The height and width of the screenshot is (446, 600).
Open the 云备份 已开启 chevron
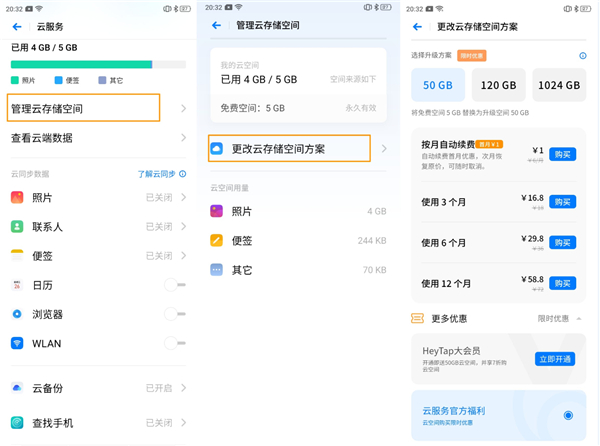(184, 388)
